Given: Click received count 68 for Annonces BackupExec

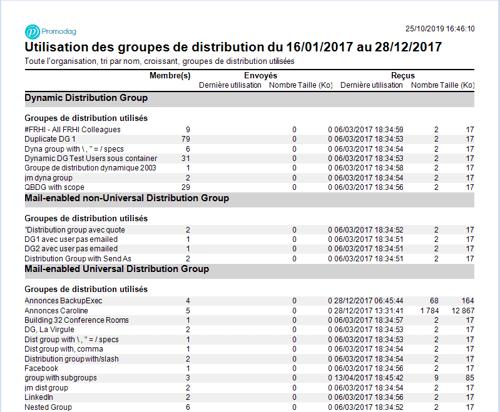Looking at the screenshot, I should [x=434, y=301].
